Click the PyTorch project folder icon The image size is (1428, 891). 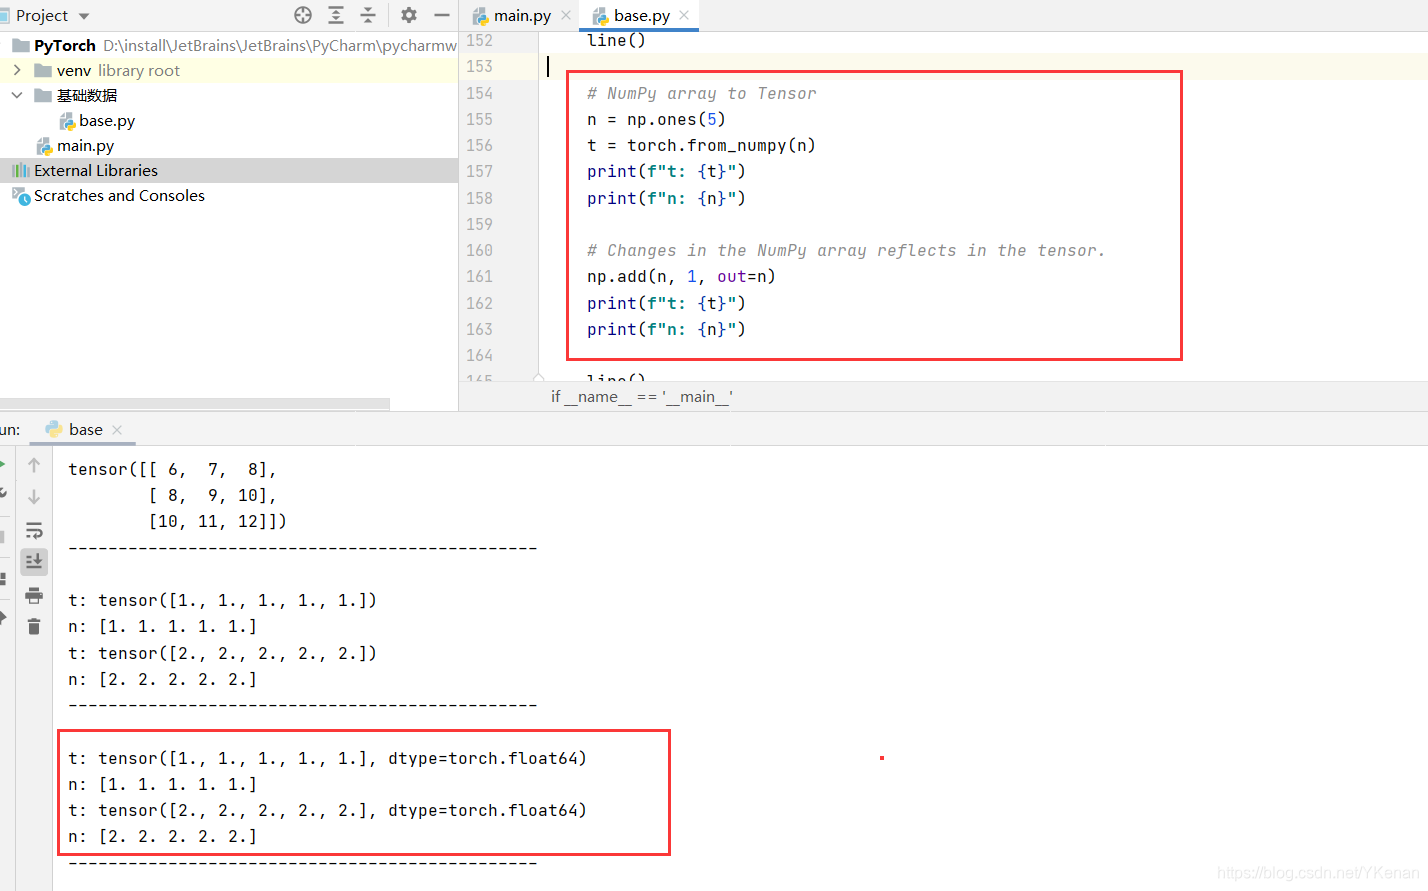click(21, 46)
